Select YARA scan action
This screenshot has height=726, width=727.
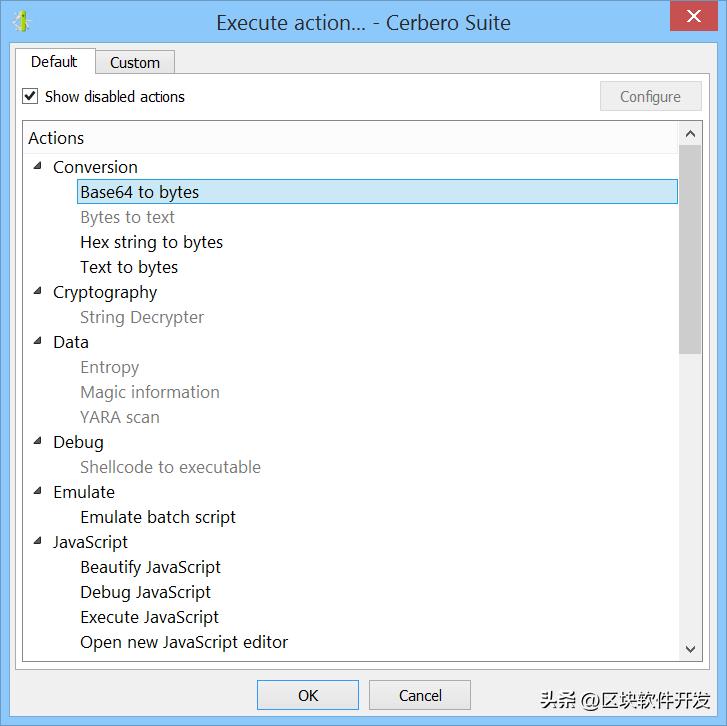pos(120,417)
